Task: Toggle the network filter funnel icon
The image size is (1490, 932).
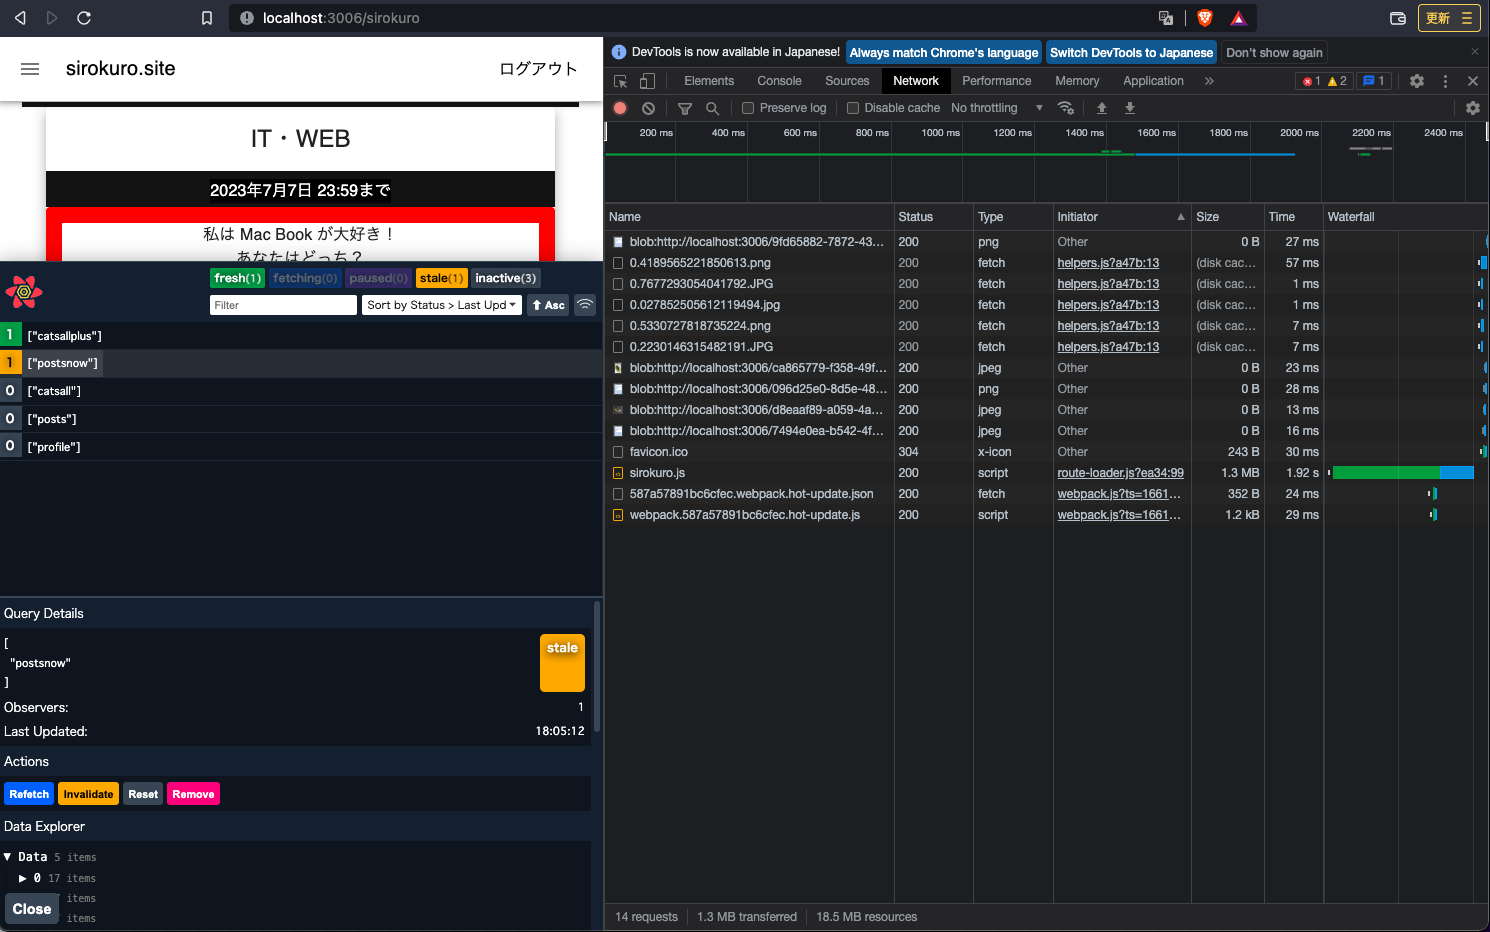Action: 685,108
